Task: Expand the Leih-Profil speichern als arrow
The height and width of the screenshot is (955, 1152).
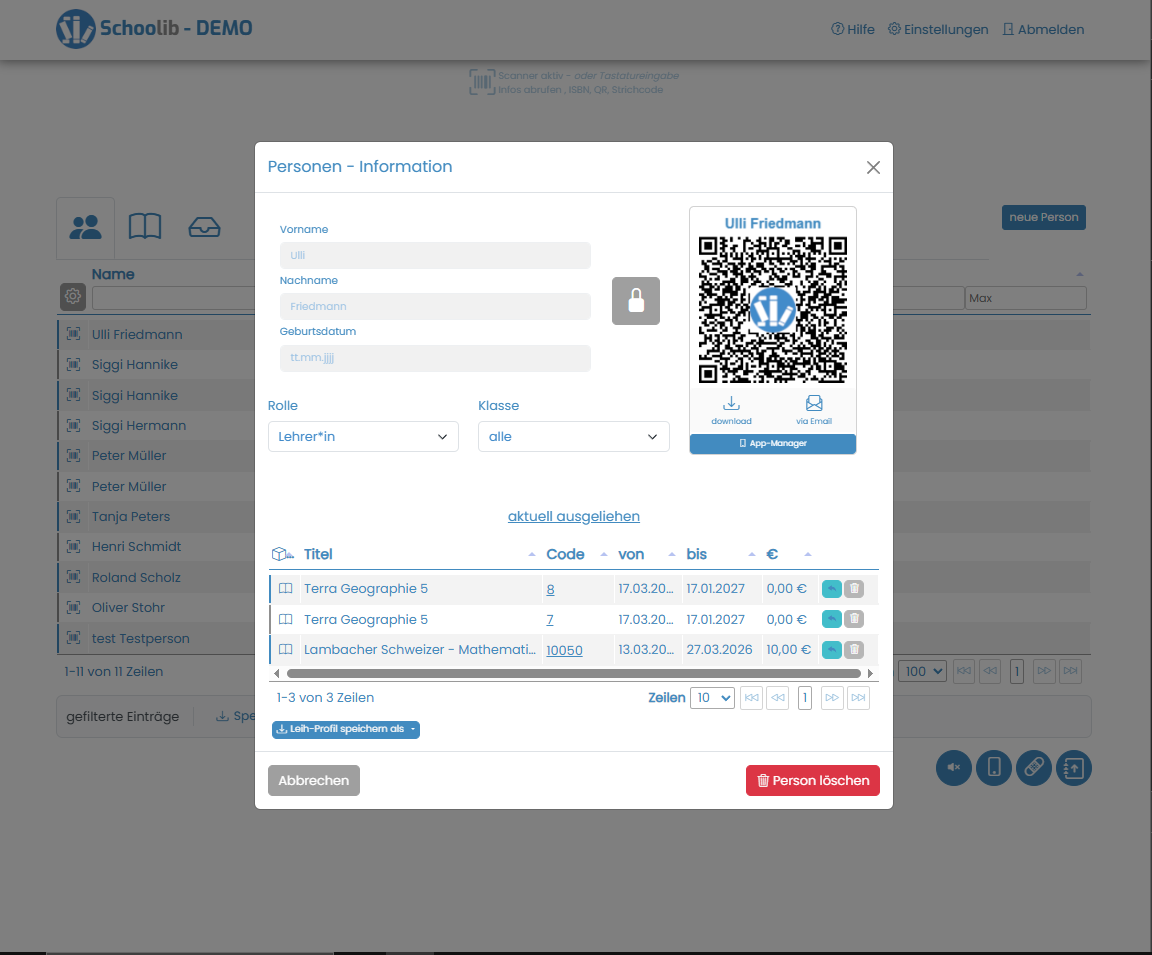Action: (x=413, y=730)
